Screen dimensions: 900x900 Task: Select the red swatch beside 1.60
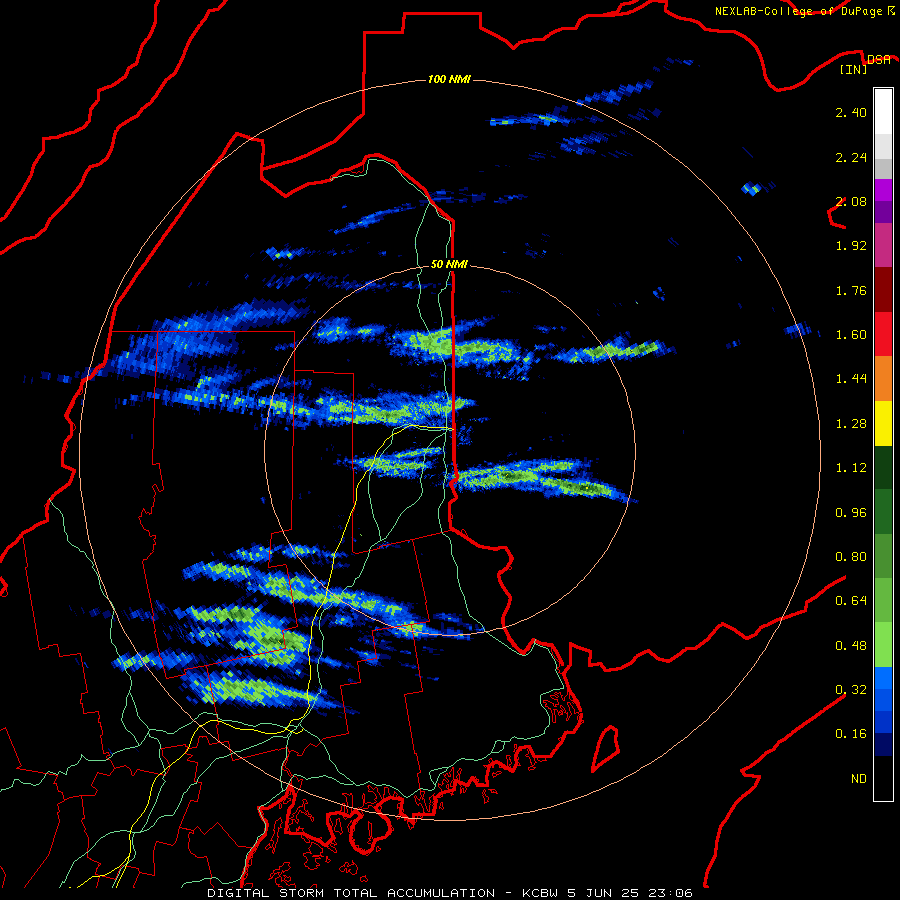coord(883,334)
